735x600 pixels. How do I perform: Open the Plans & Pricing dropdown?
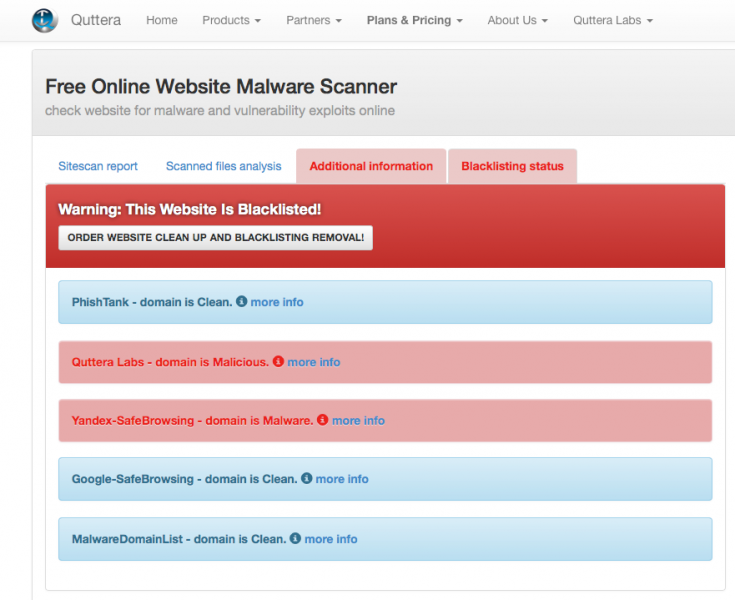point(415,20)
